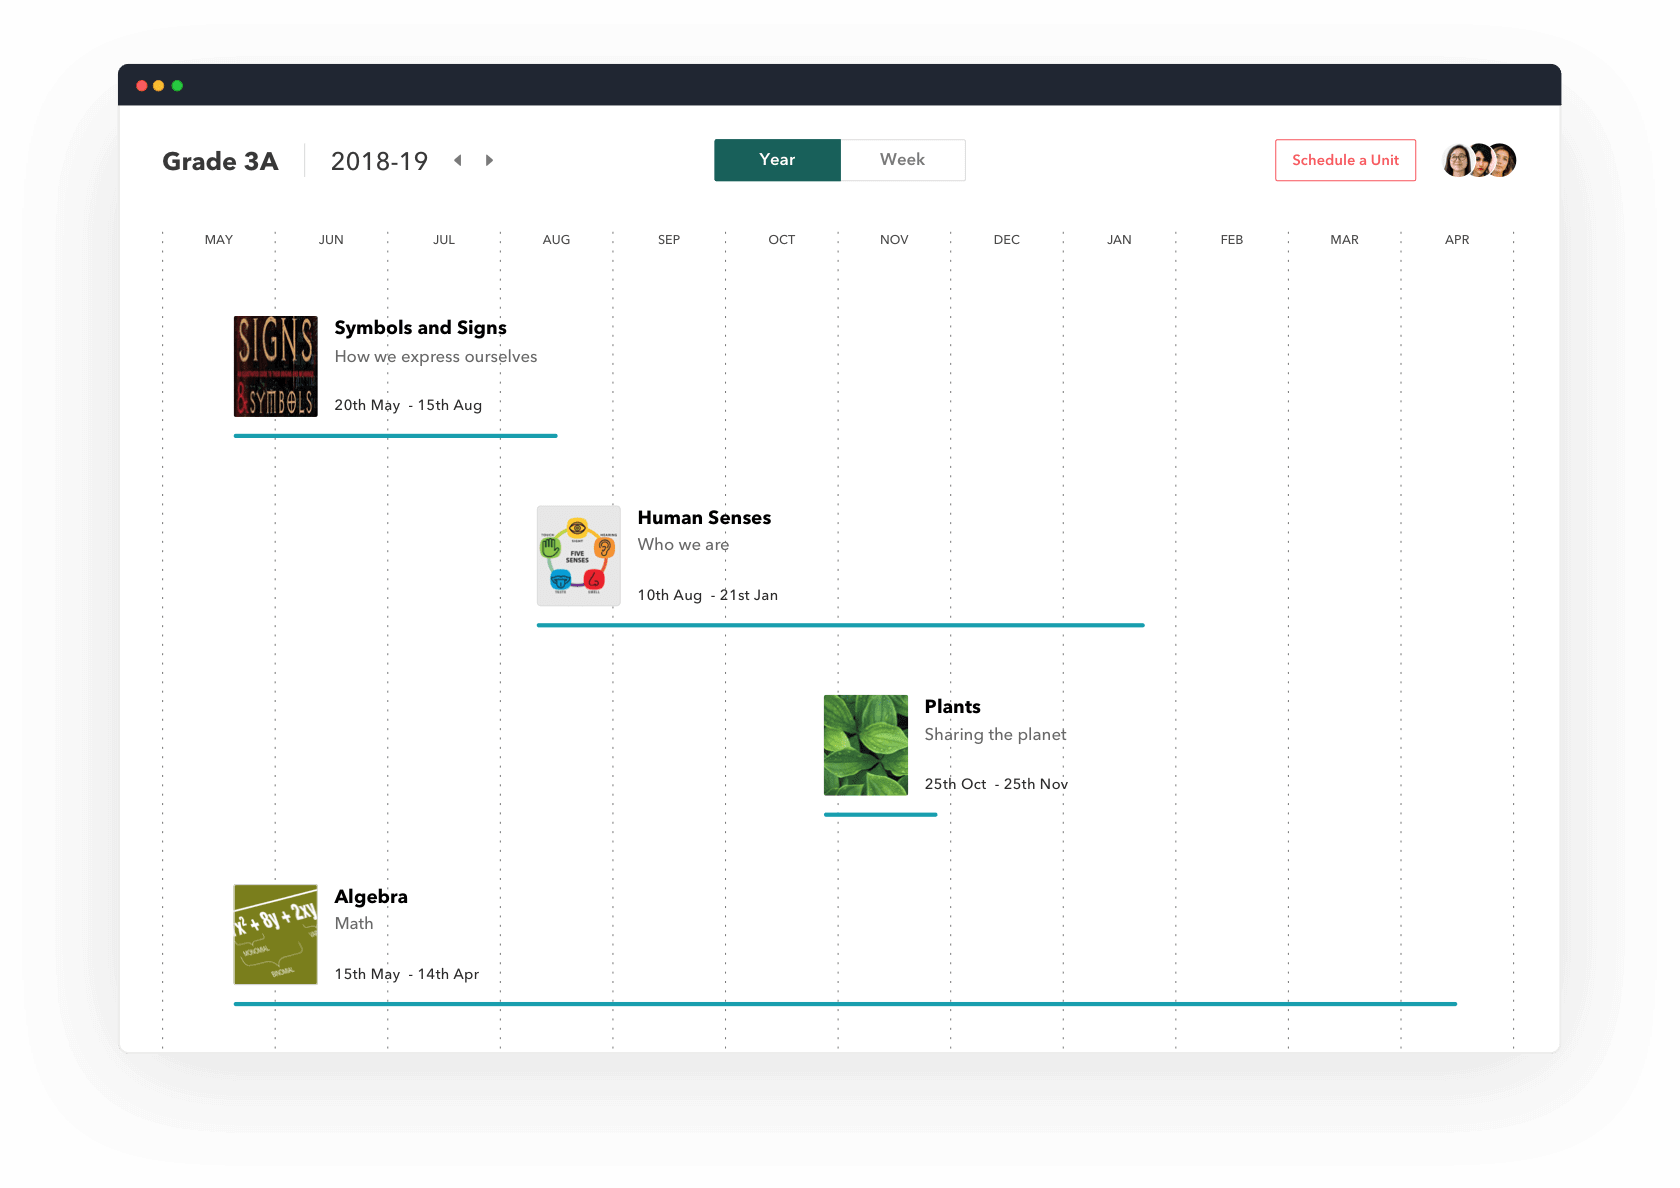
Task: Open the leftmost collaborator avatar
Action: (1456, 160)
